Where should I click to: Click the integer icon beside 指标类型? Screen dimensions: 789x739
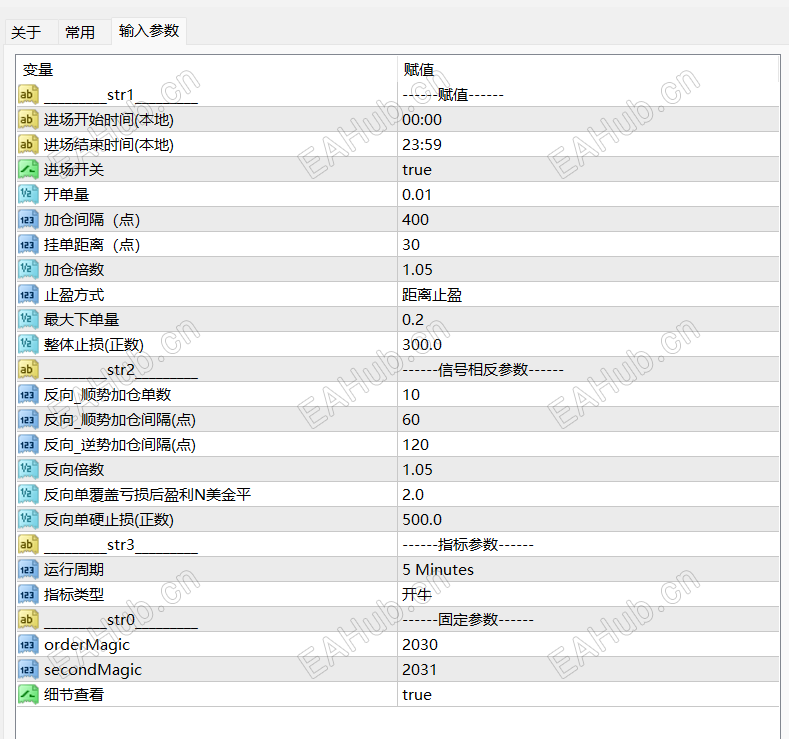coord(28,595)
